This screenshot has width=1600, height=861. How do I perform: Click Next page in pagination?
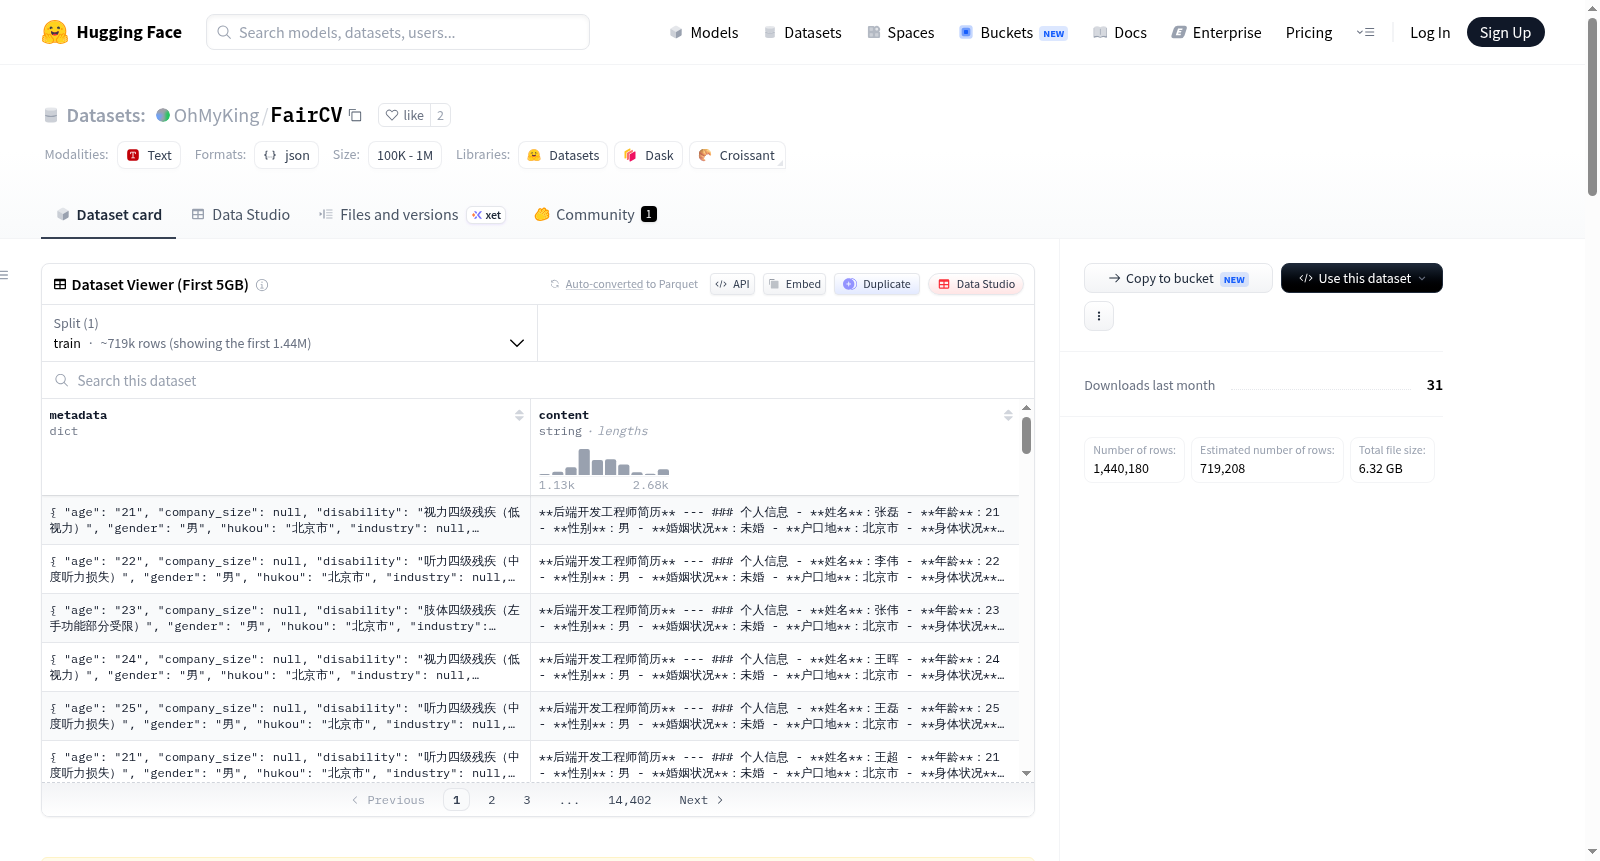[x=701, y=800]
